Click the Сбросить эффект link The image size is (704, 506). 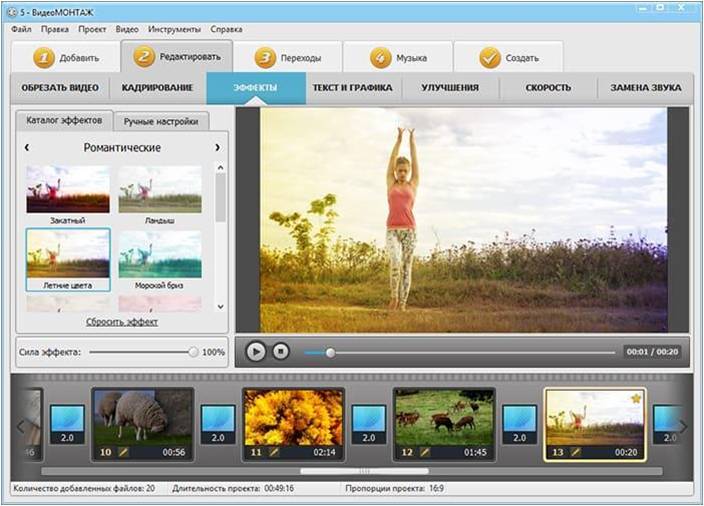point(121,322)
